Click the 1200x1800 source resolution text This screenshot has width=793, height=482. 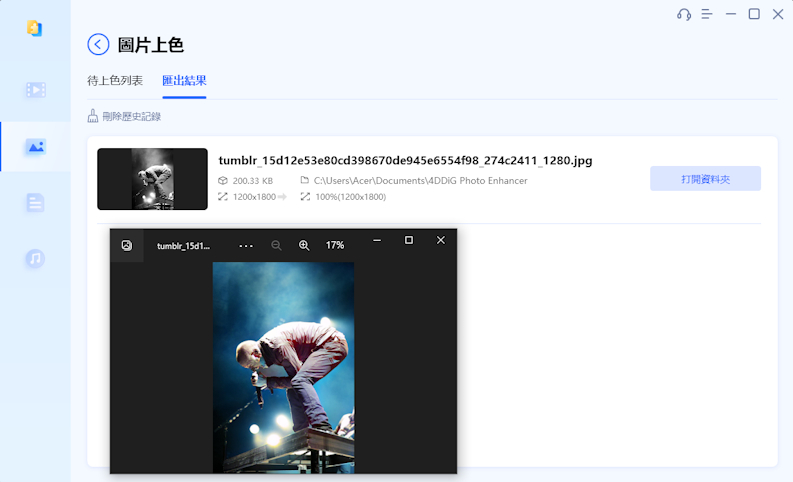point(254,197)
